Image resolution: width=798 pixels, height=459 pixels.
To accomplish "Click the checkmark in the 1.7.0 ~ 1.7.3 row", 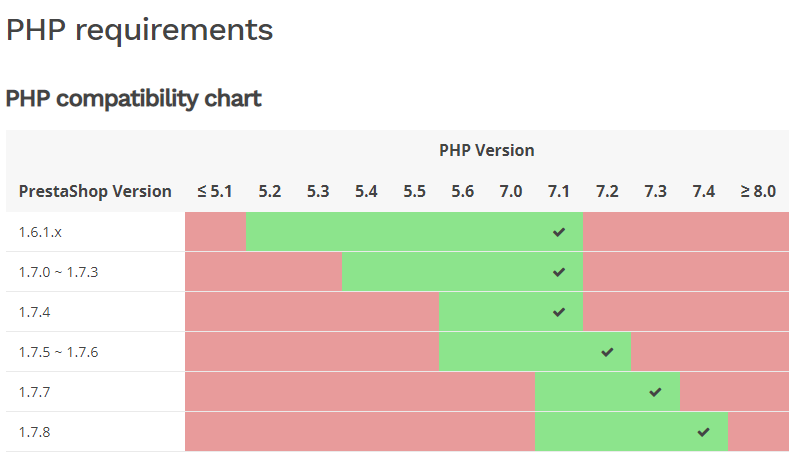I will [x=559, y=272].
